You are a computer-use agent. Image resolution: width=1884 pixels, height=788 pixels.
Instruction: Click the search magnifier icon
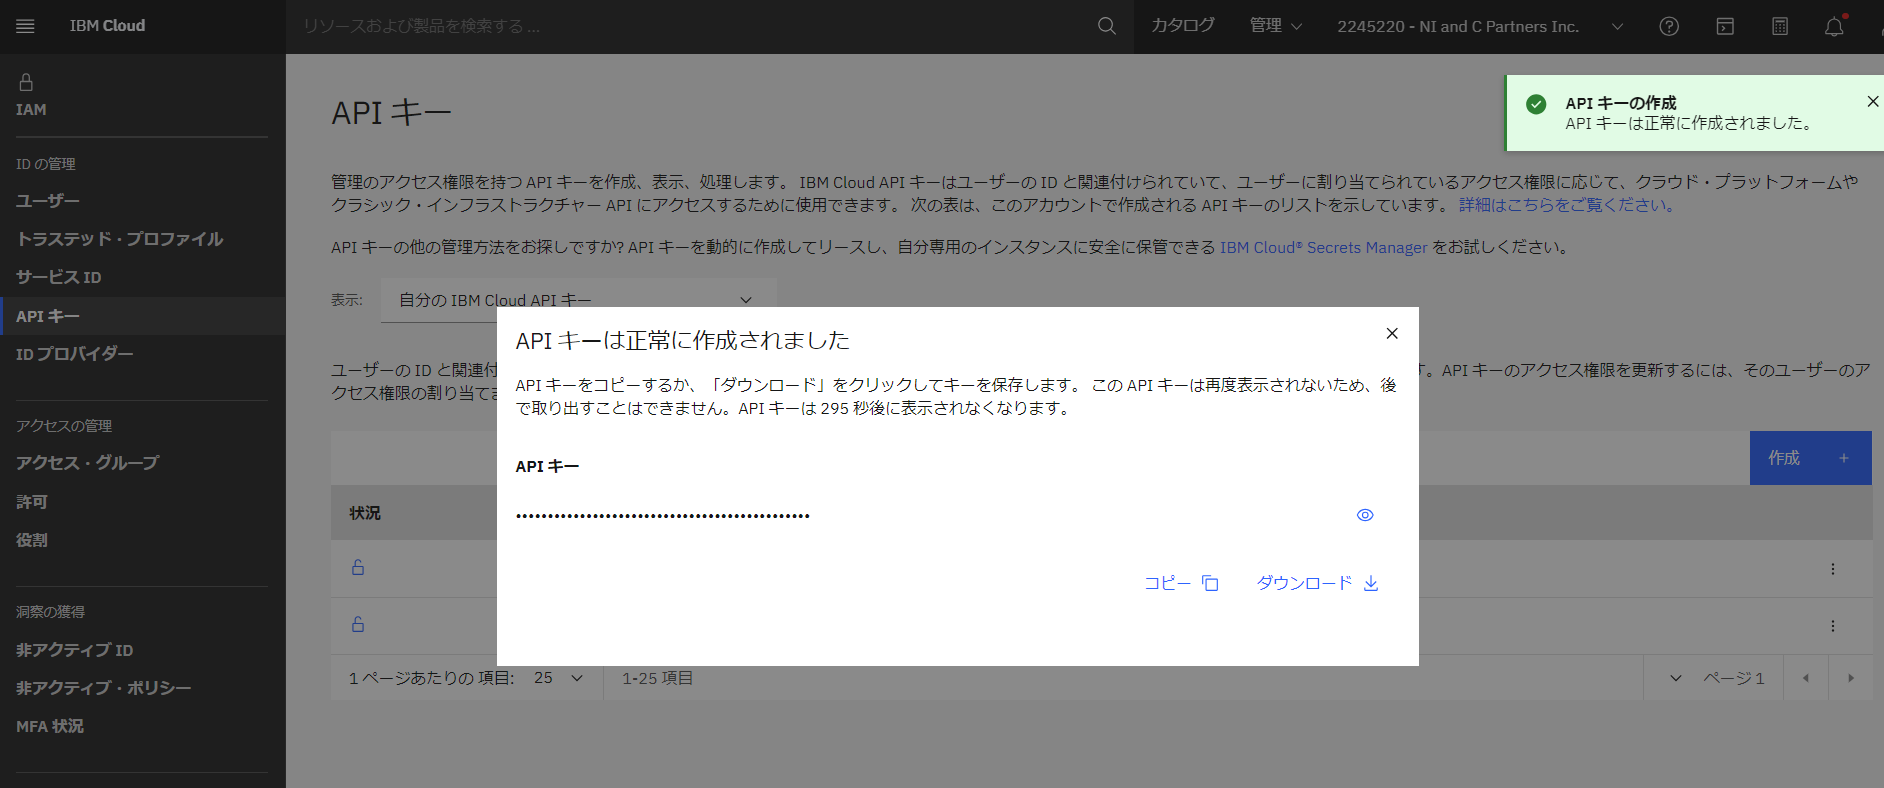[x=1106, y=26]
